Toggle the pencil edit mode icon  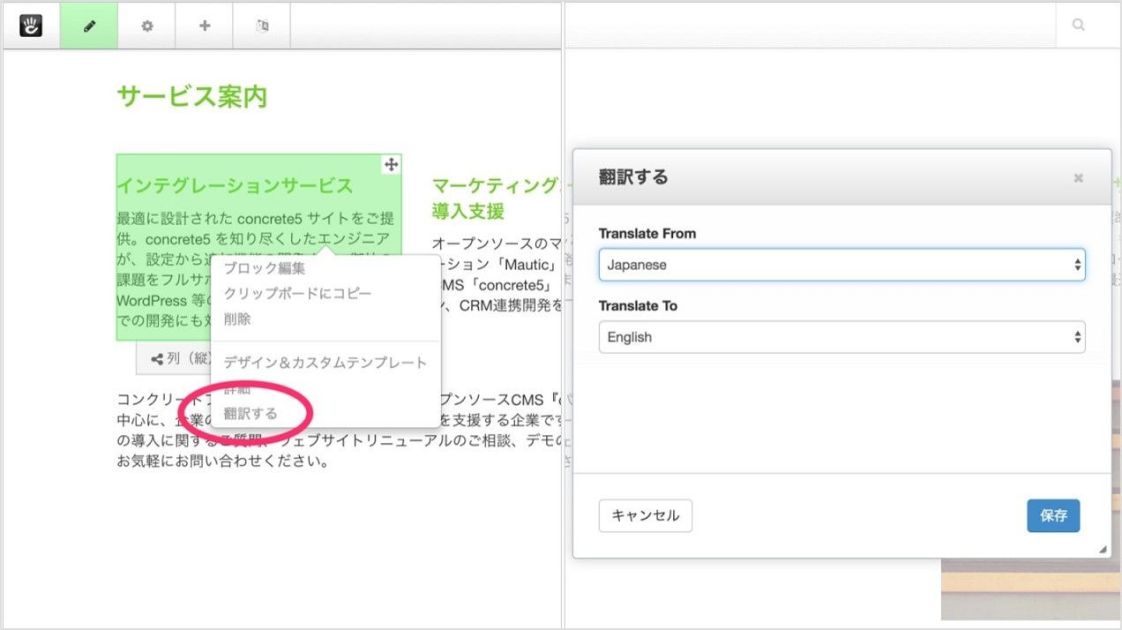coord(89,26)
